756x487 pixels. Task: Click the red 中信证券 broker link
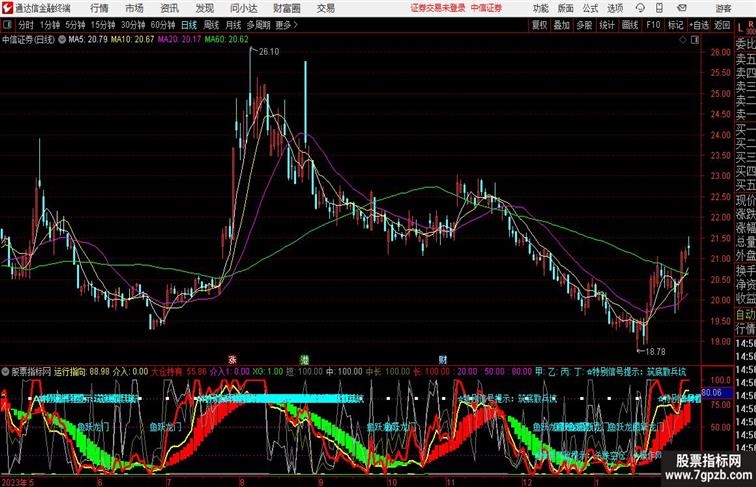click(486, 8)
